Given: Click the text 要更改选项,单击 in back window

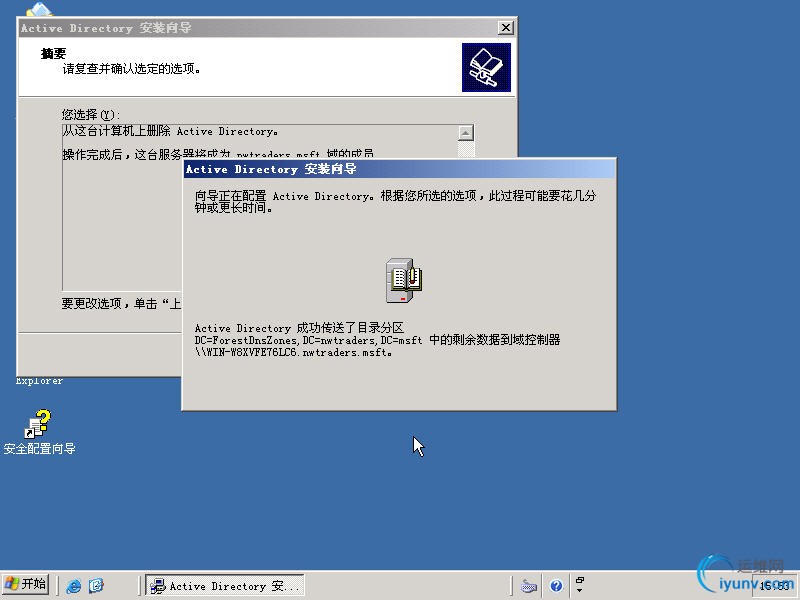Looking at the screenshot, I should pos(109,304).
